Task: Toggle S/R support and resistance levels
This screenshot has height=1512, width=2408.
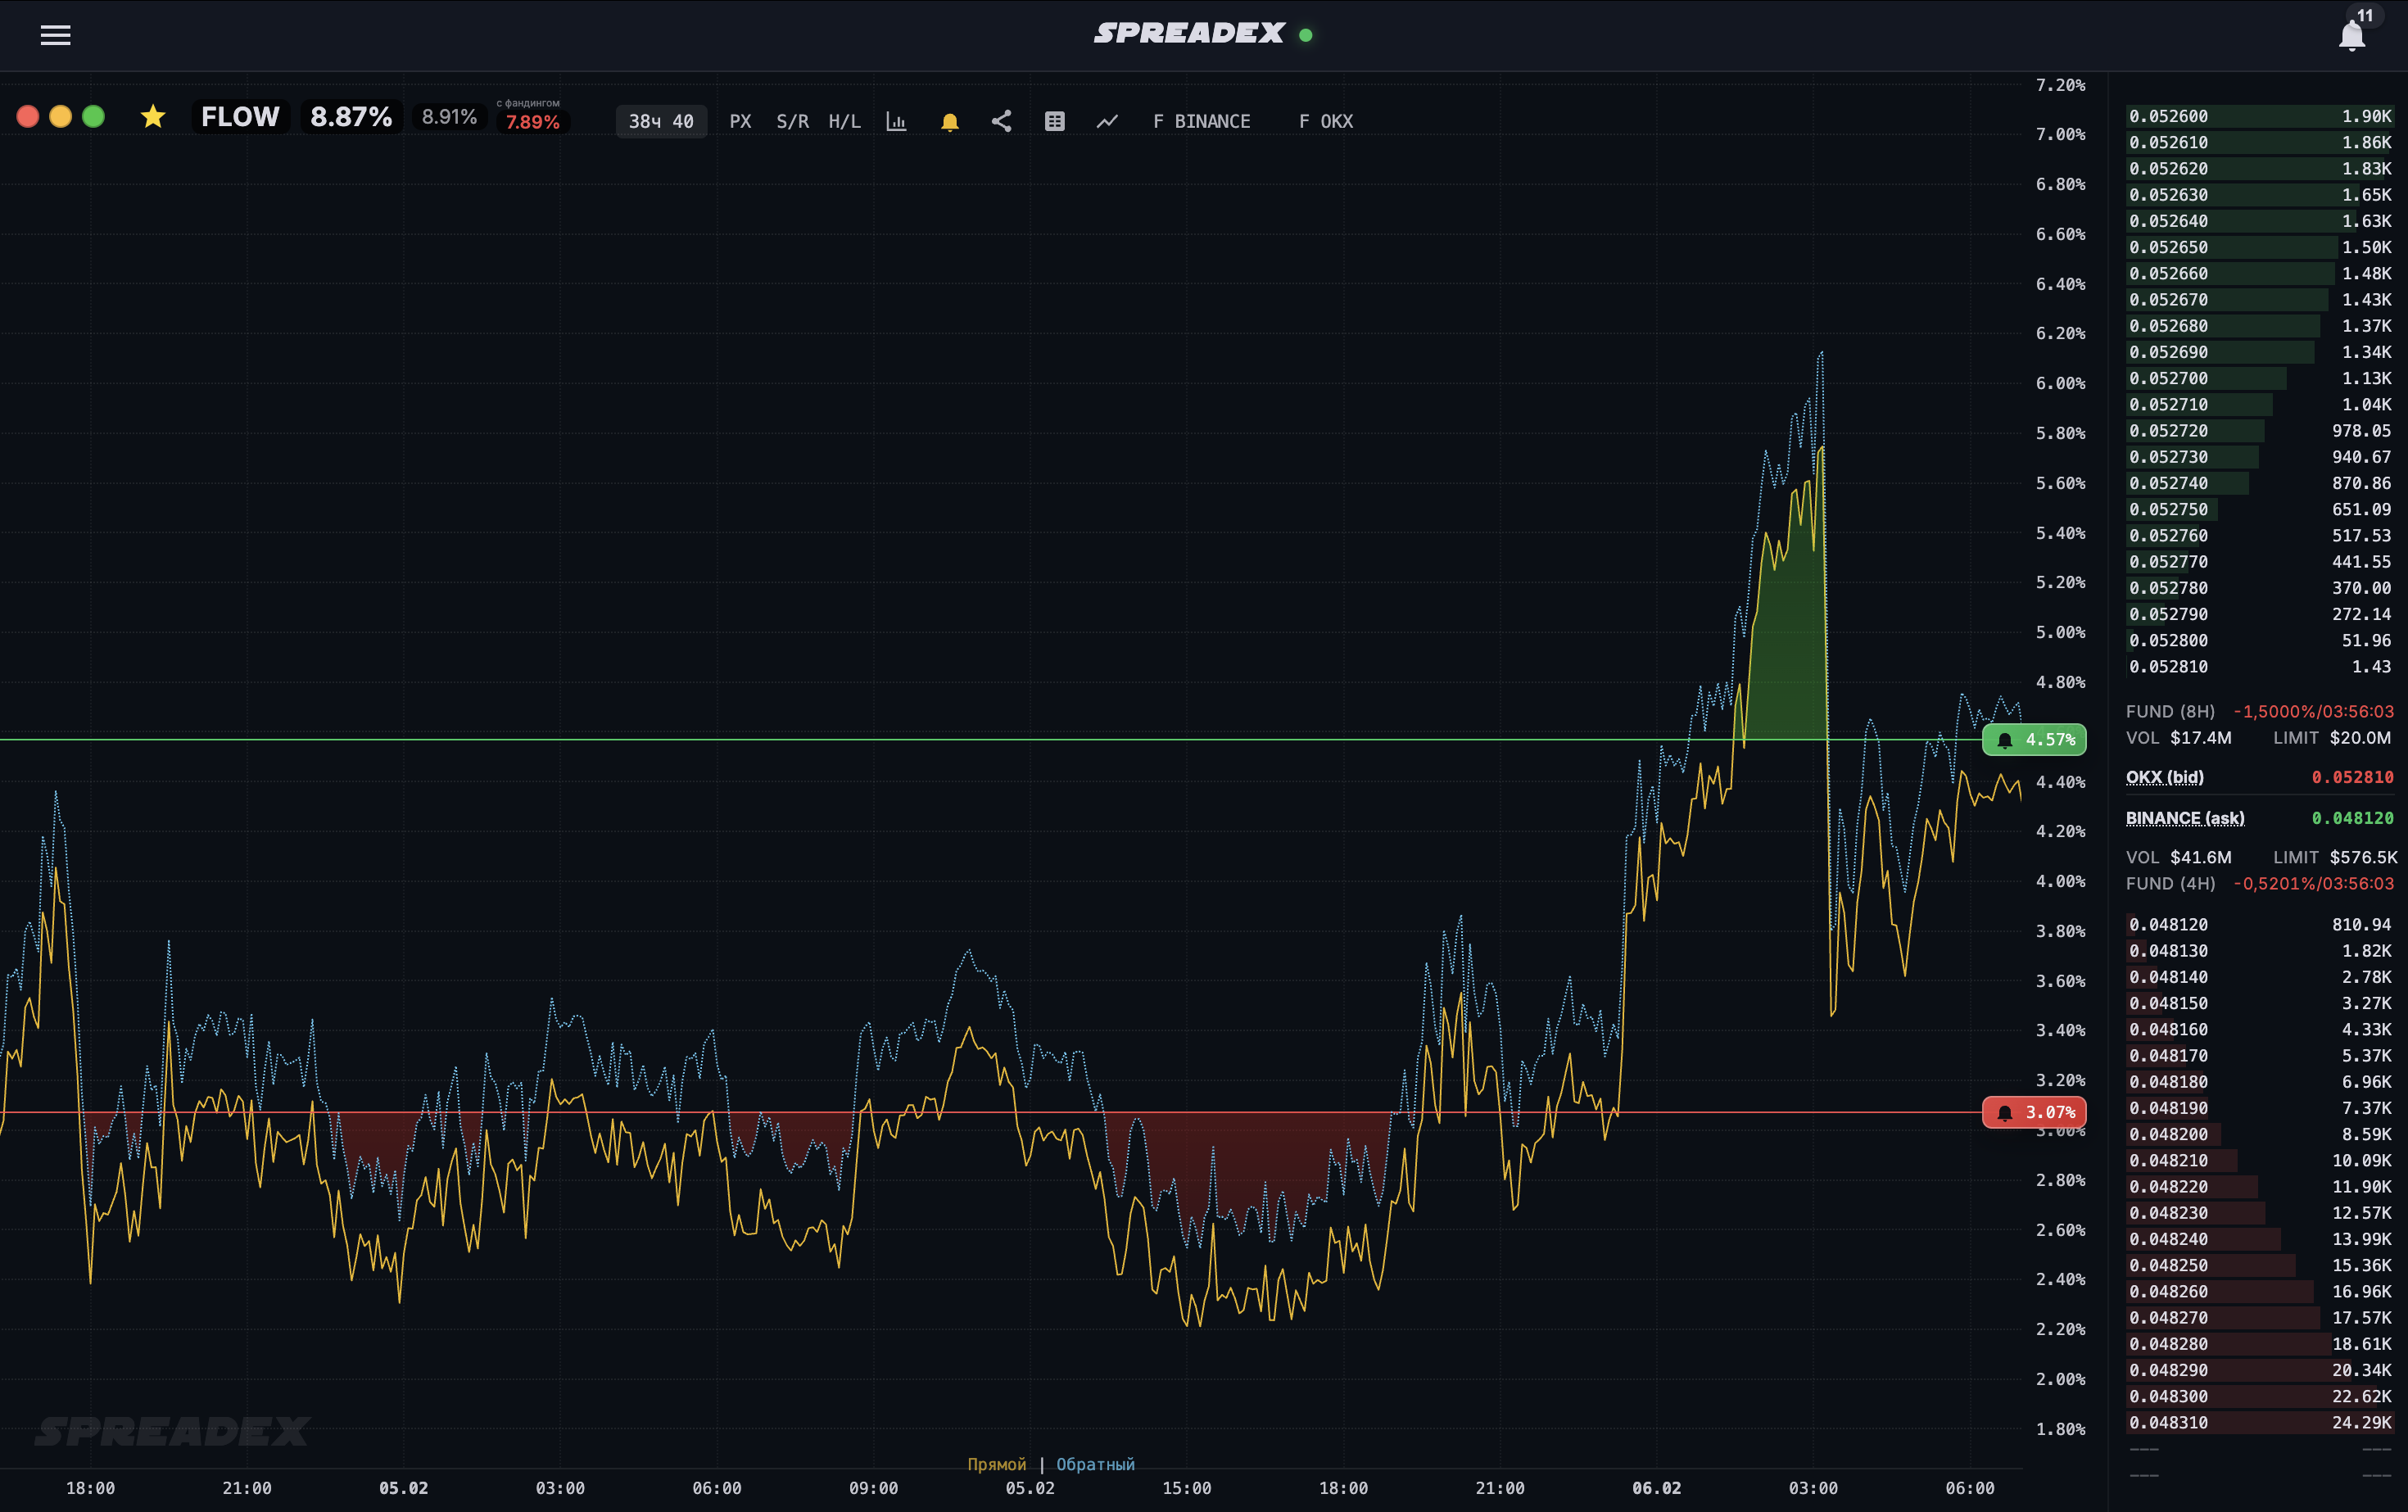Action: pyautogui.click(x=792, y=121)
